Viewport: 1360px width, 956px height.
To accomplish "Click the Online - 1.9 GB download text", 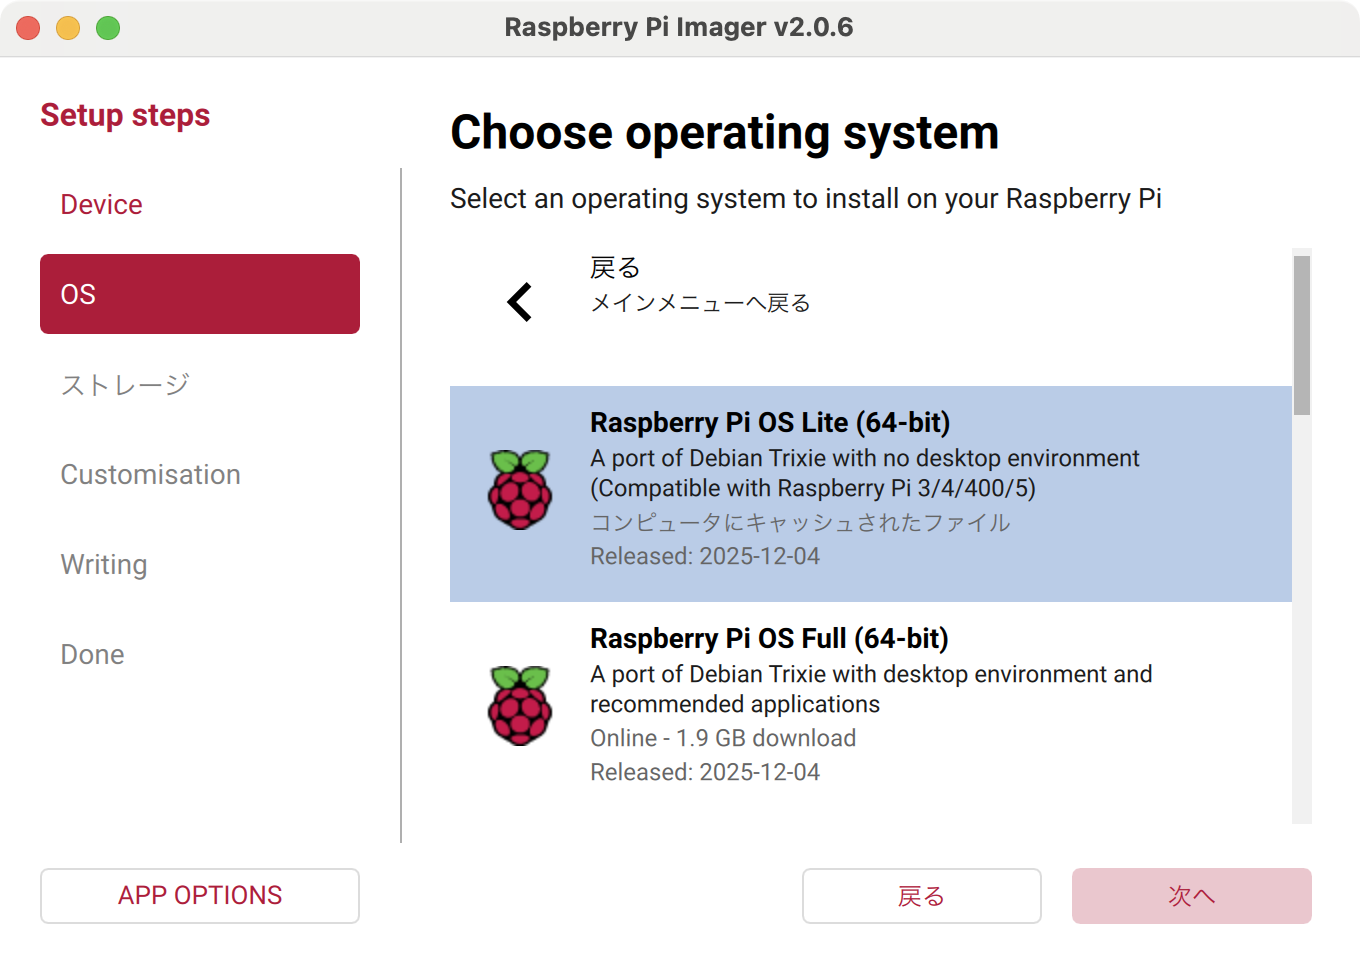I will tap(723, 738).
